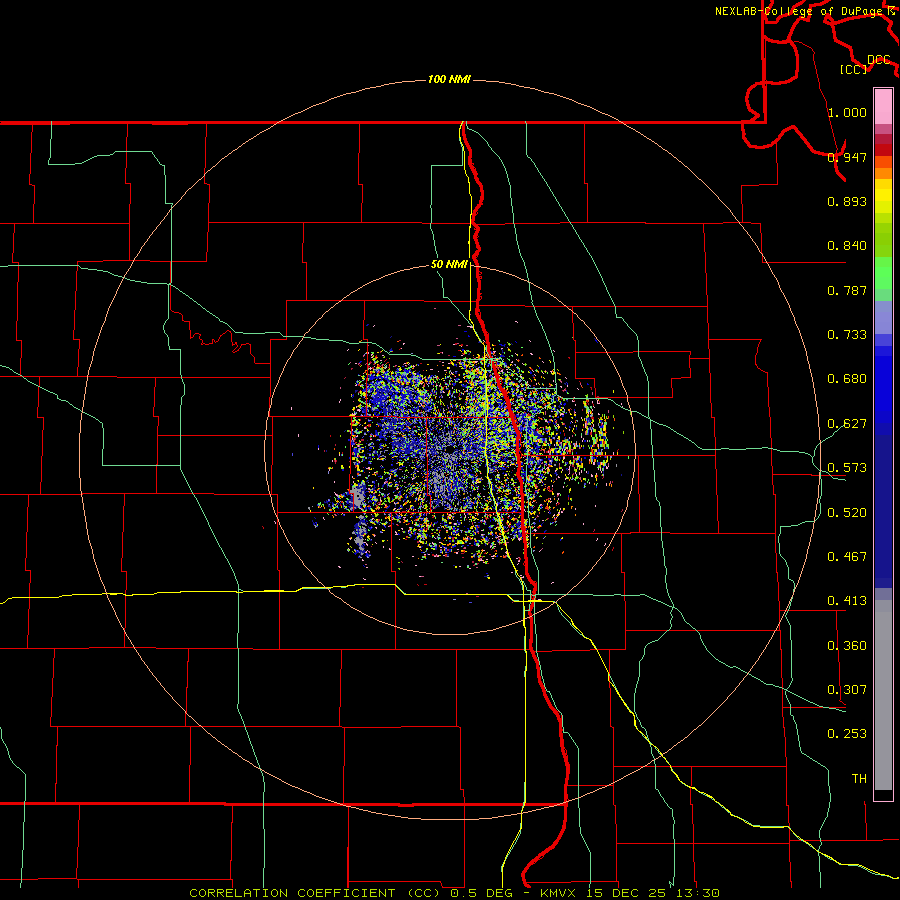Click the TH threshold label on legend
This screenshot has height=900, width=900.
pyautogui.click(x=859, y=779)
